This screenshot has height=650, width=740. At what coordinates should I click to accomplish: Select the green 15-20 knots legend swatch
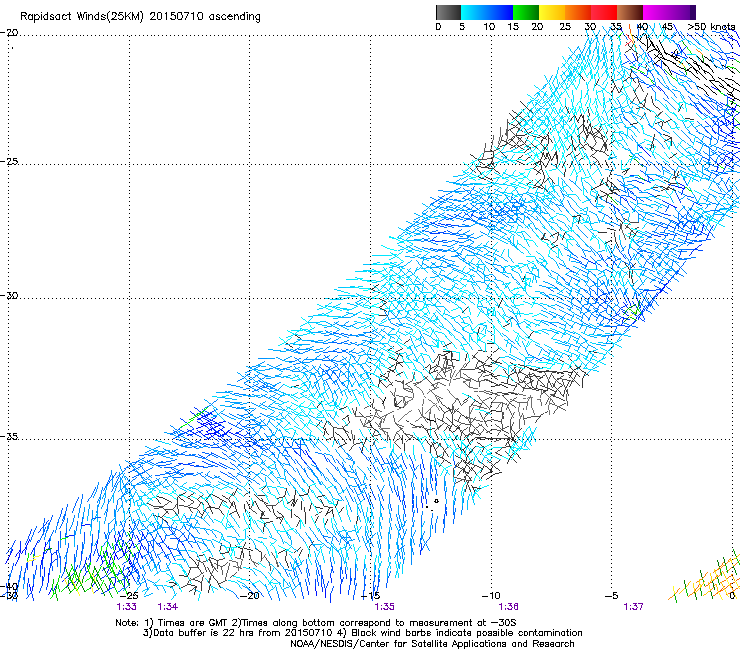(x=526, y=12)
